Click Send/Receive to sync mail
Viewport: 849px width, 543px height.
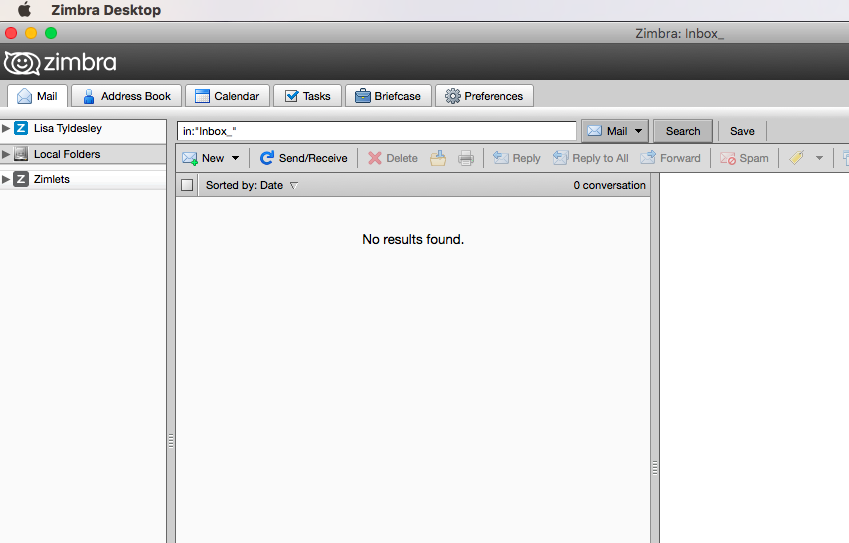pyautogui.click(x=304, y=158)
